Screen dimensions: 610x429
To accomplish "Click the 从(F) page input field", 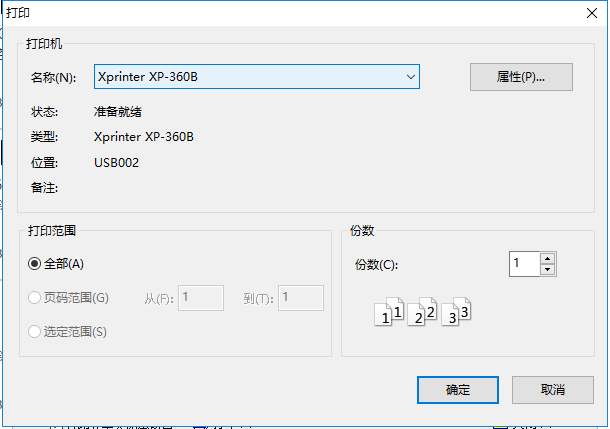I will click(x=201, y=298).
